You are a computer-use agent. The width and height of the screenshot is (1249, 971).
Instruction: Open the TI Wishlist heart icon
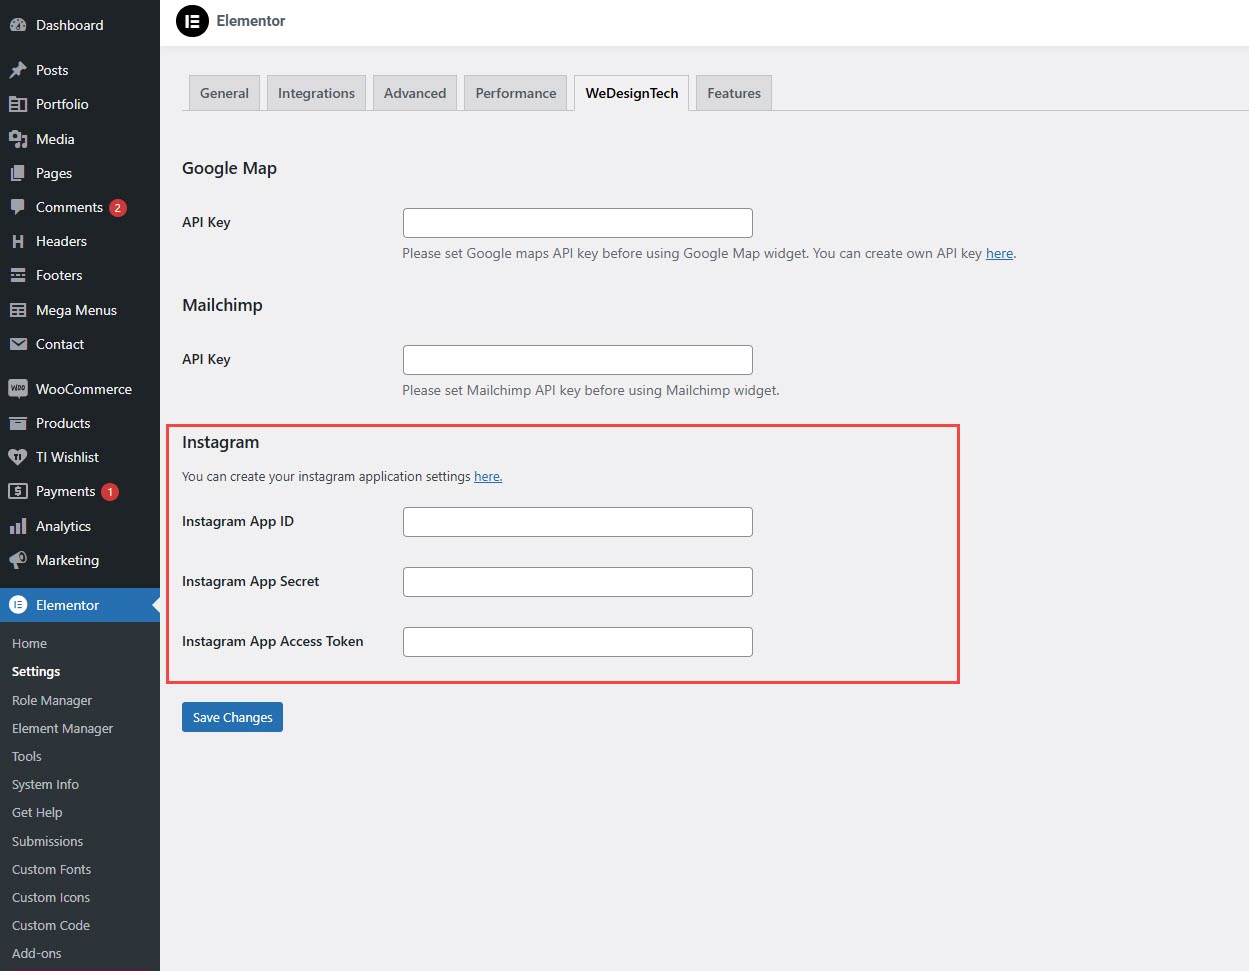(x=18, y=457)
